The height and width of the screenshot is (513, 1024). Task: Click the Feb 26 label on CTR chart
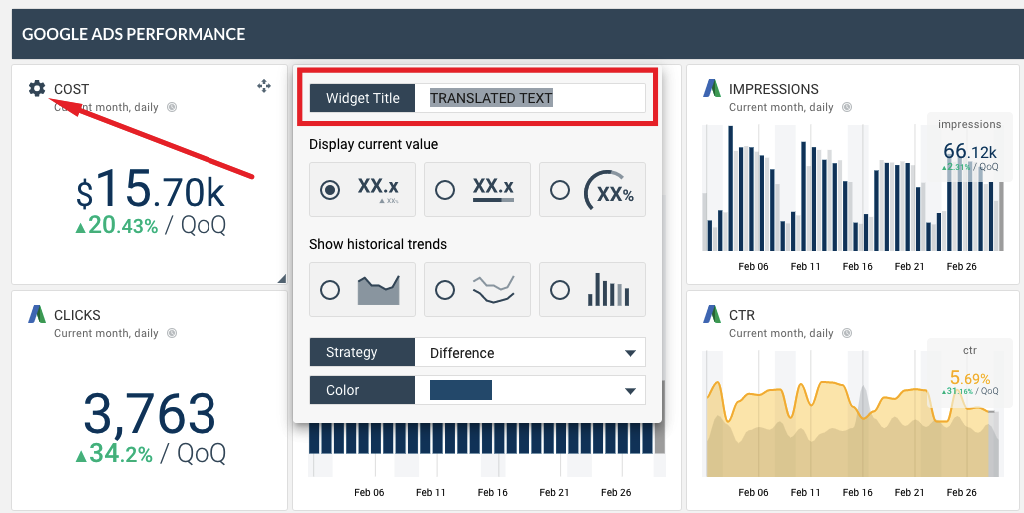pyautogui.click(x=961, y=492)
